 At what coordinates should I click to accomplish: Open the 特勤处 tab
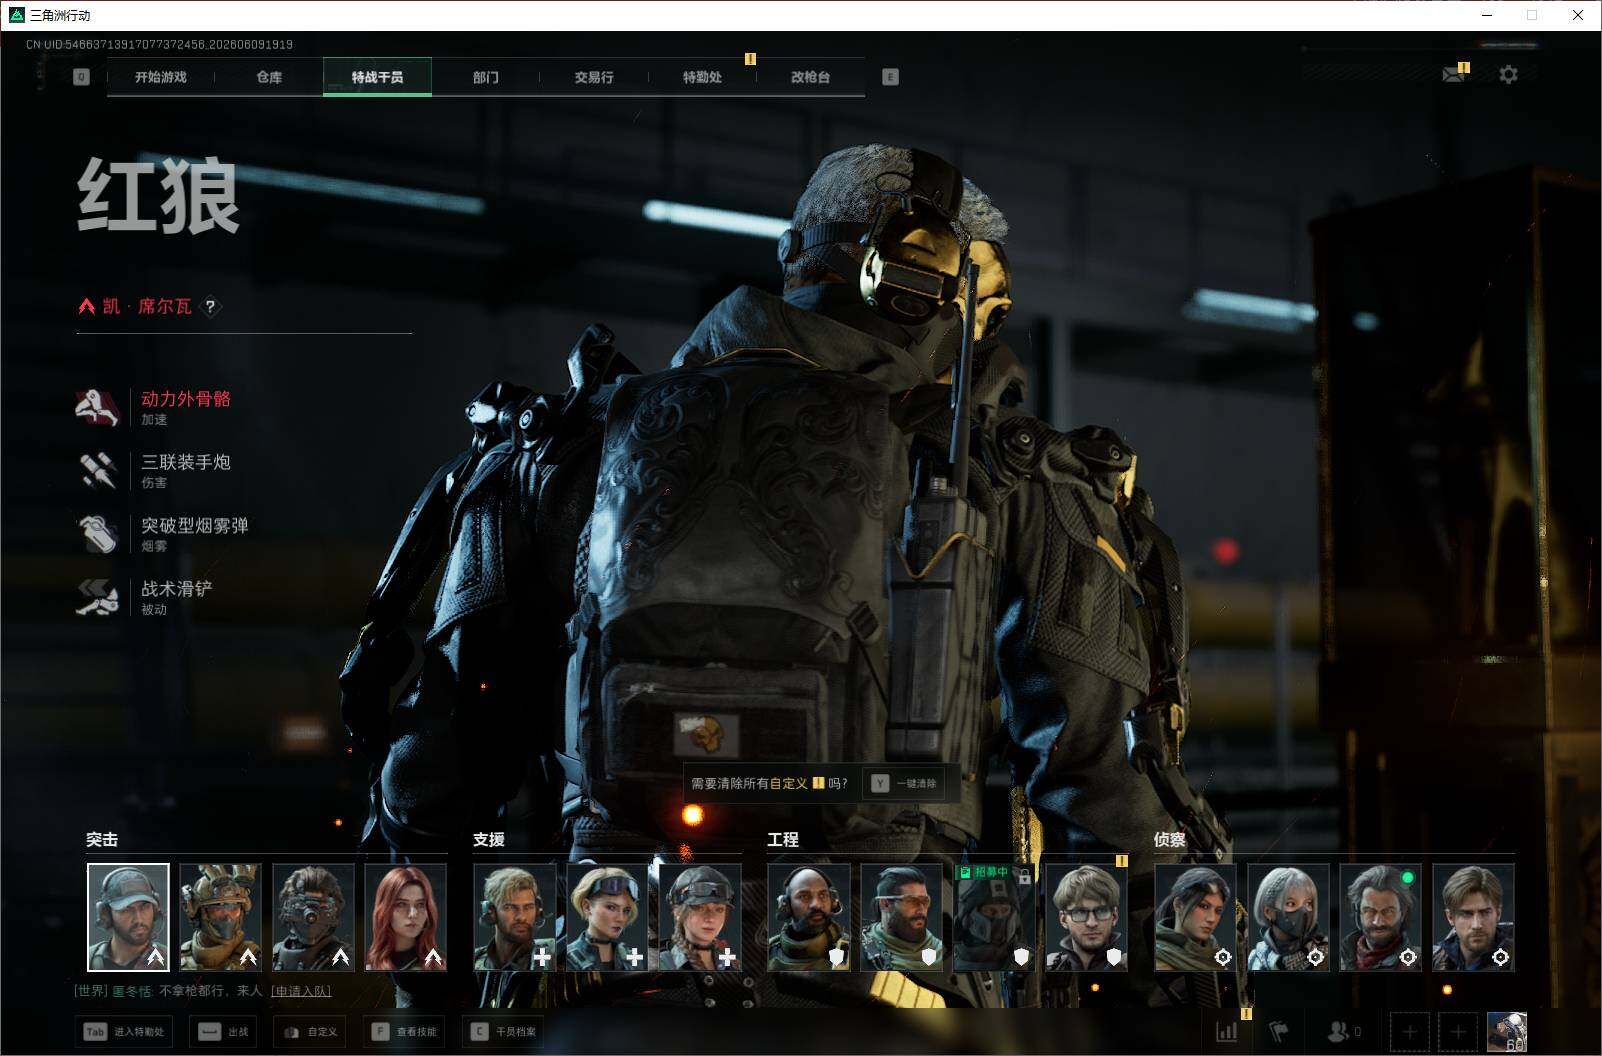coord(702,77)
